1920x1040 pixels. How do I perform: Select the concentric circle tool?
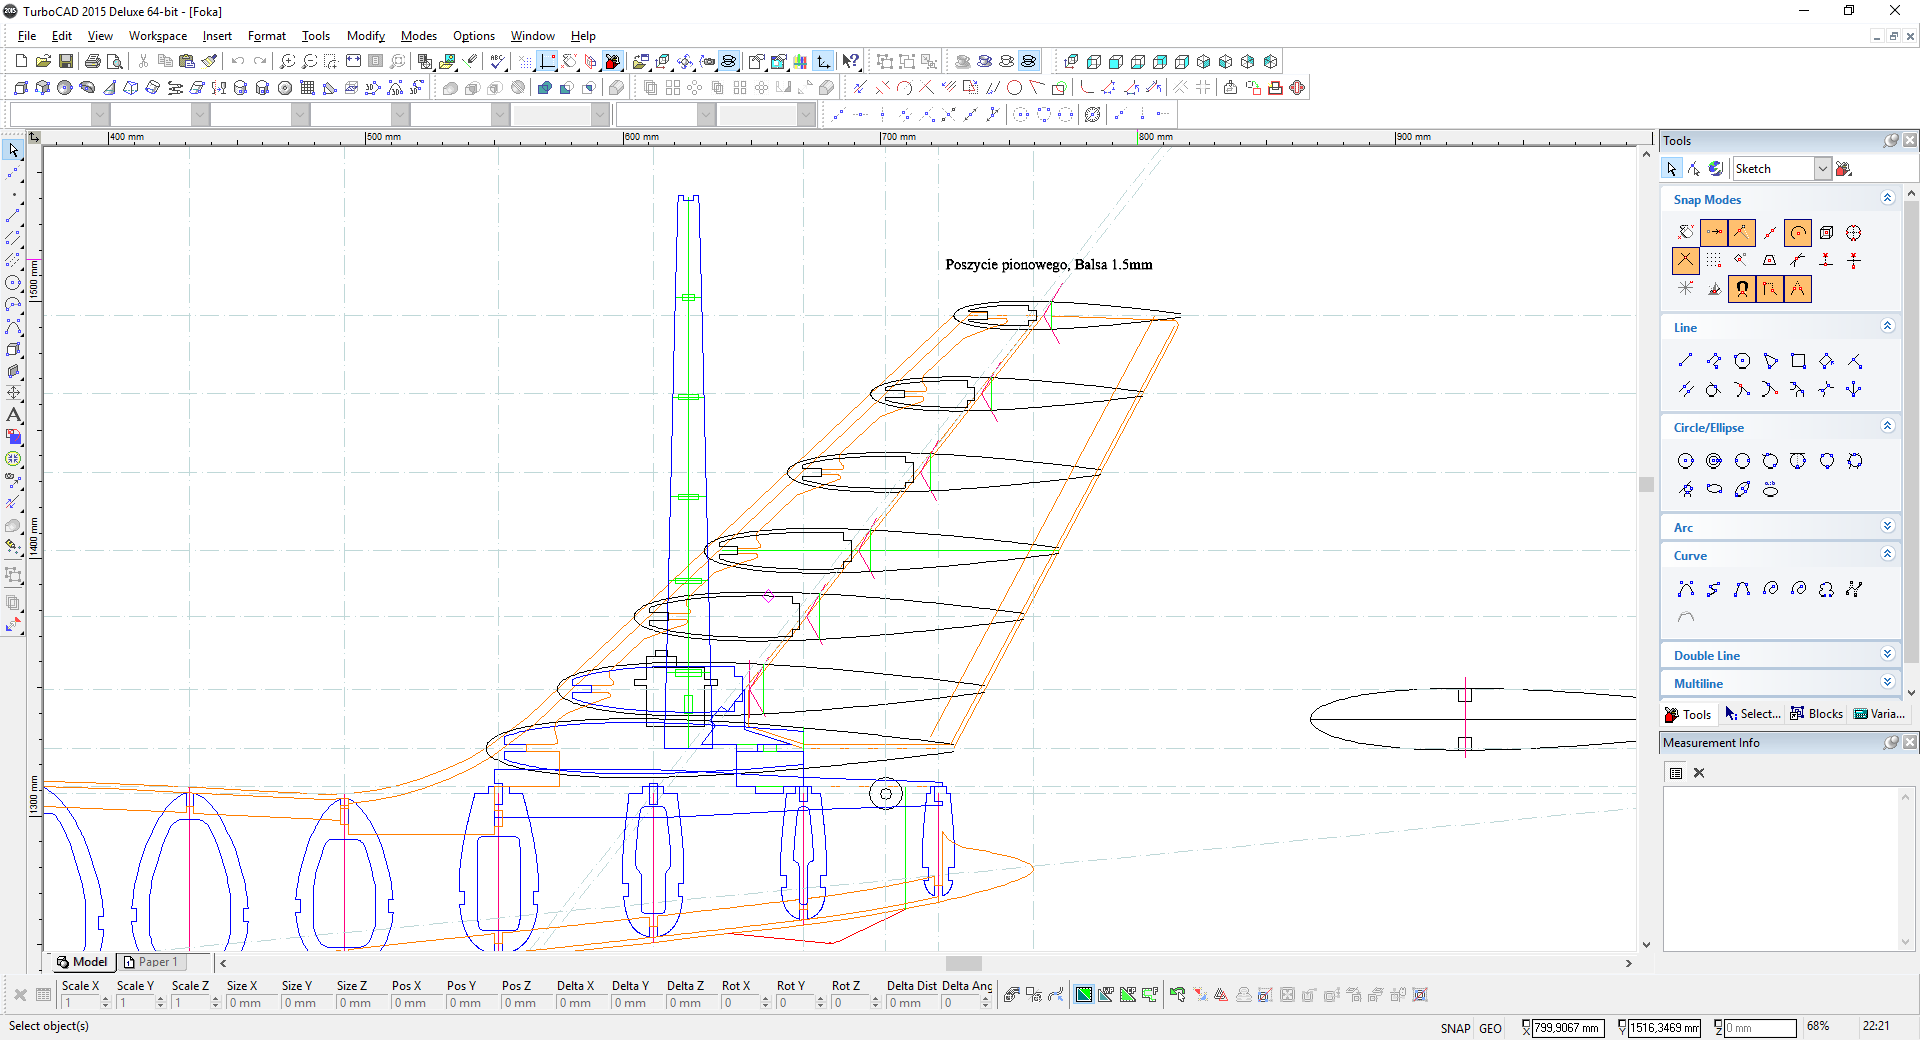[1714, 461]
